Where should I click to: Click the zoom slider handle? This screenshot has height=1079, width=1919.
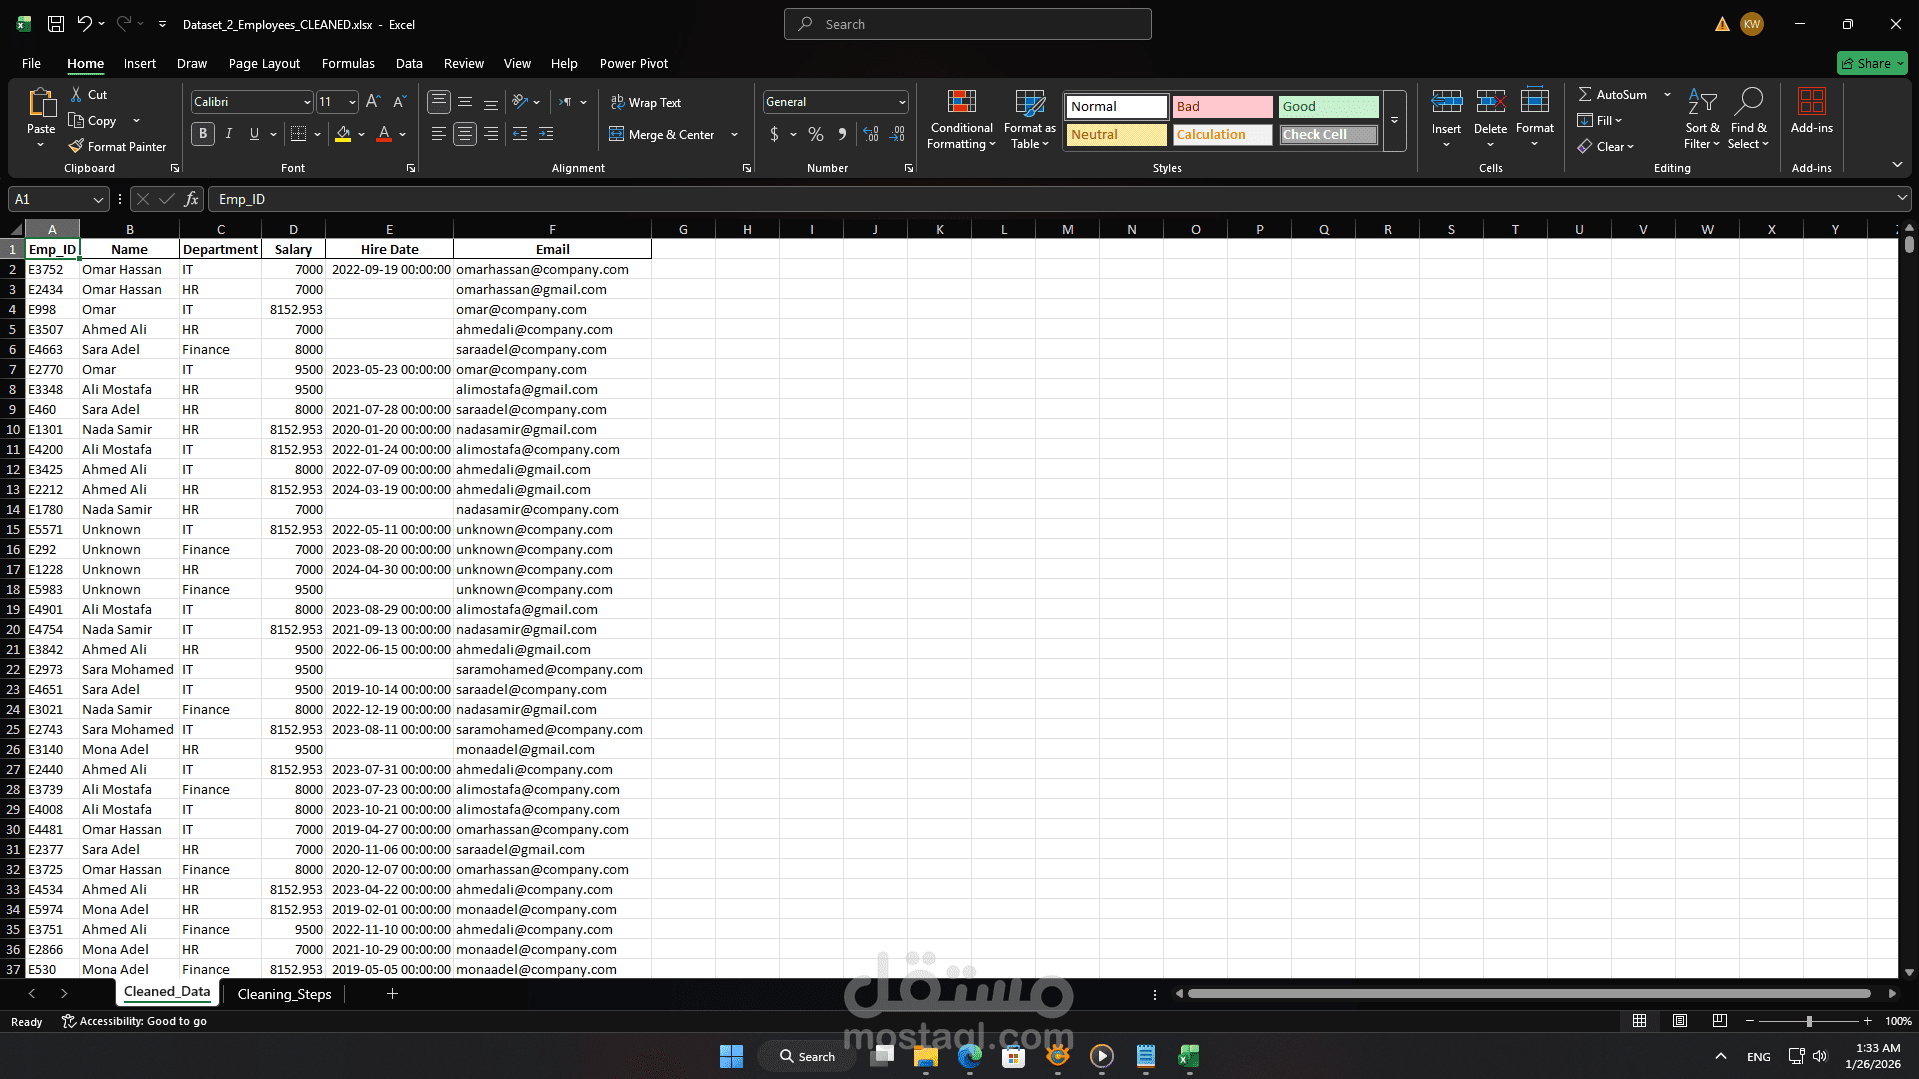1809,1021
